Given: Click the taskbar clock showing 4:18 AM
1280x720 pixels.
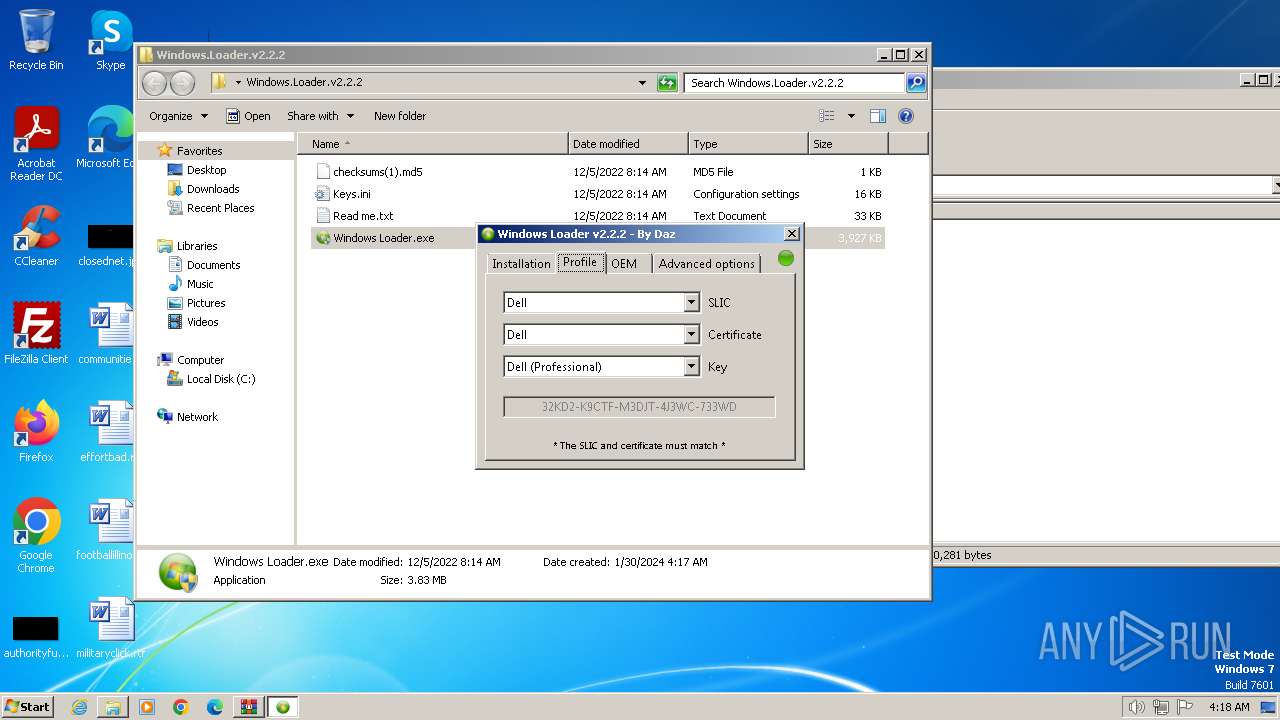Looking at the screenshot, I should [x=1229, y=707].
